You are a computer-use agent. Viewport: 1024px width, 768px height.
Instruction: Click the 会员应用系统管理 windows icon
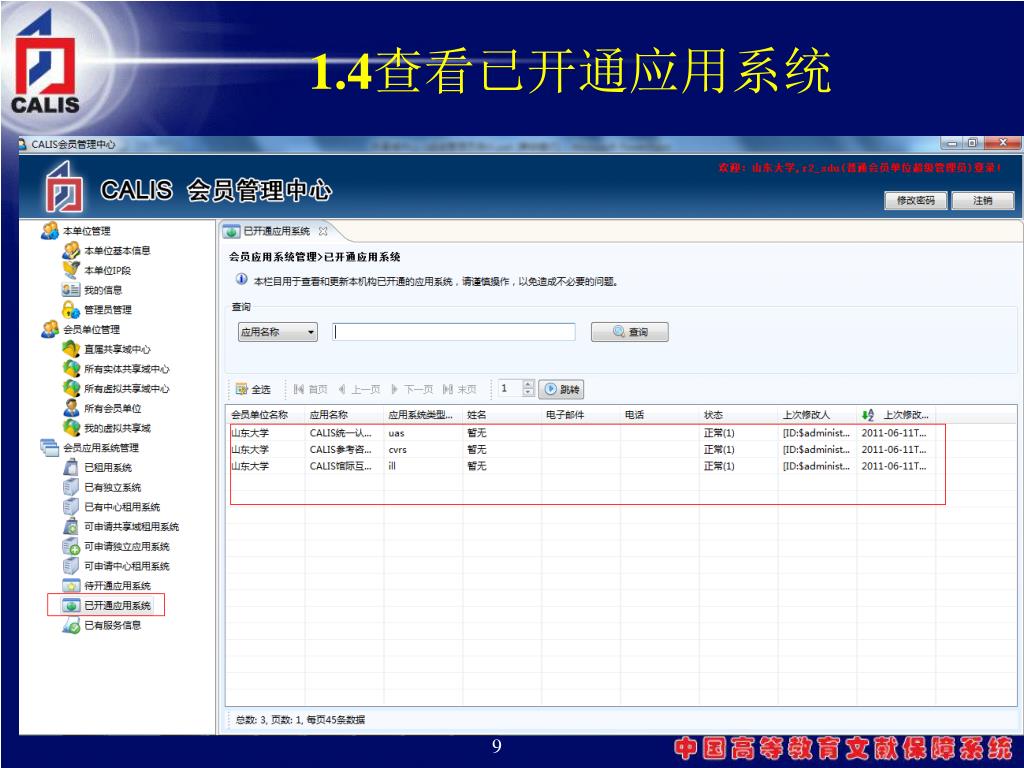coord(50,447)
